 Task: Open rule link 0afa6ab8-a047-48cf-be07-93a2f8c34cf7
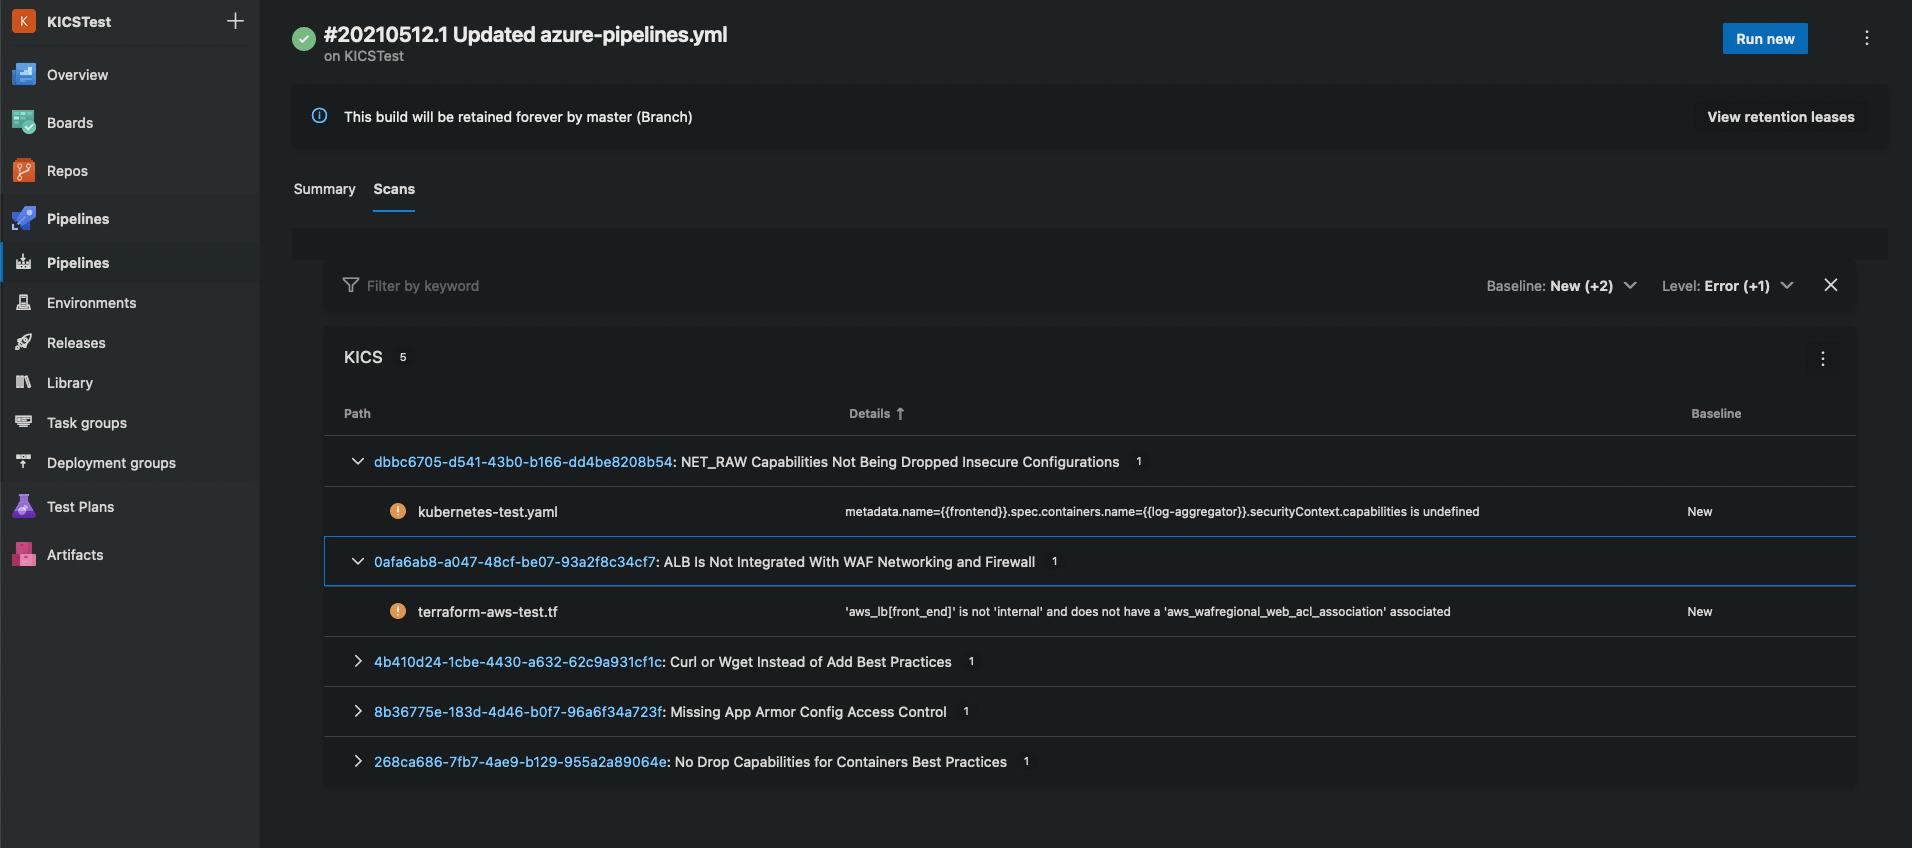[x=515, y=562]
